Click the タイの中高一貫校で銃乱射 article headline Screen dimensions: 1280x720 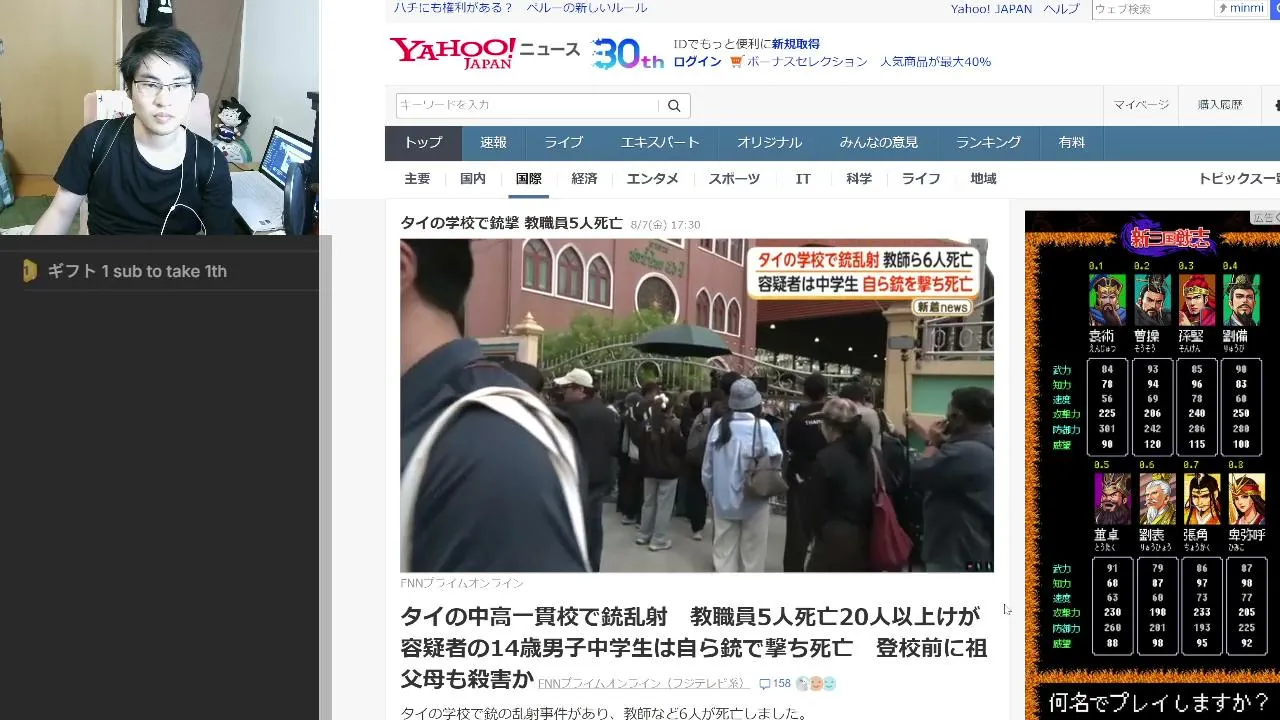[x=694, y=648]
